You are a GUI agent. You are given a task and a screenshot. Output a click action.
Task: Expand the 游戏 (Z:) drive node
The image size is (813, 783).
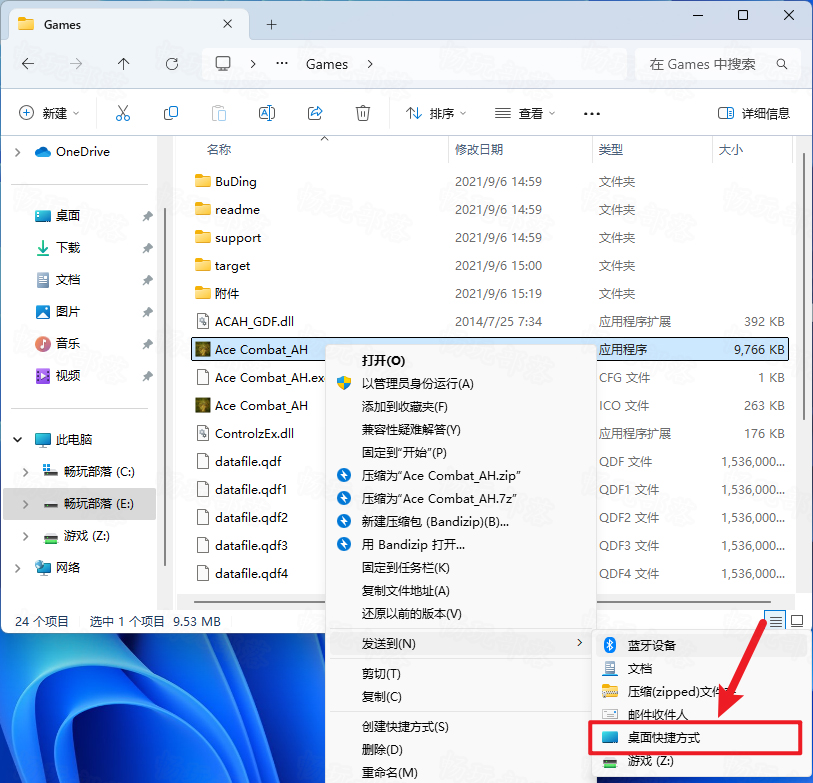click(x=25, y=536)
